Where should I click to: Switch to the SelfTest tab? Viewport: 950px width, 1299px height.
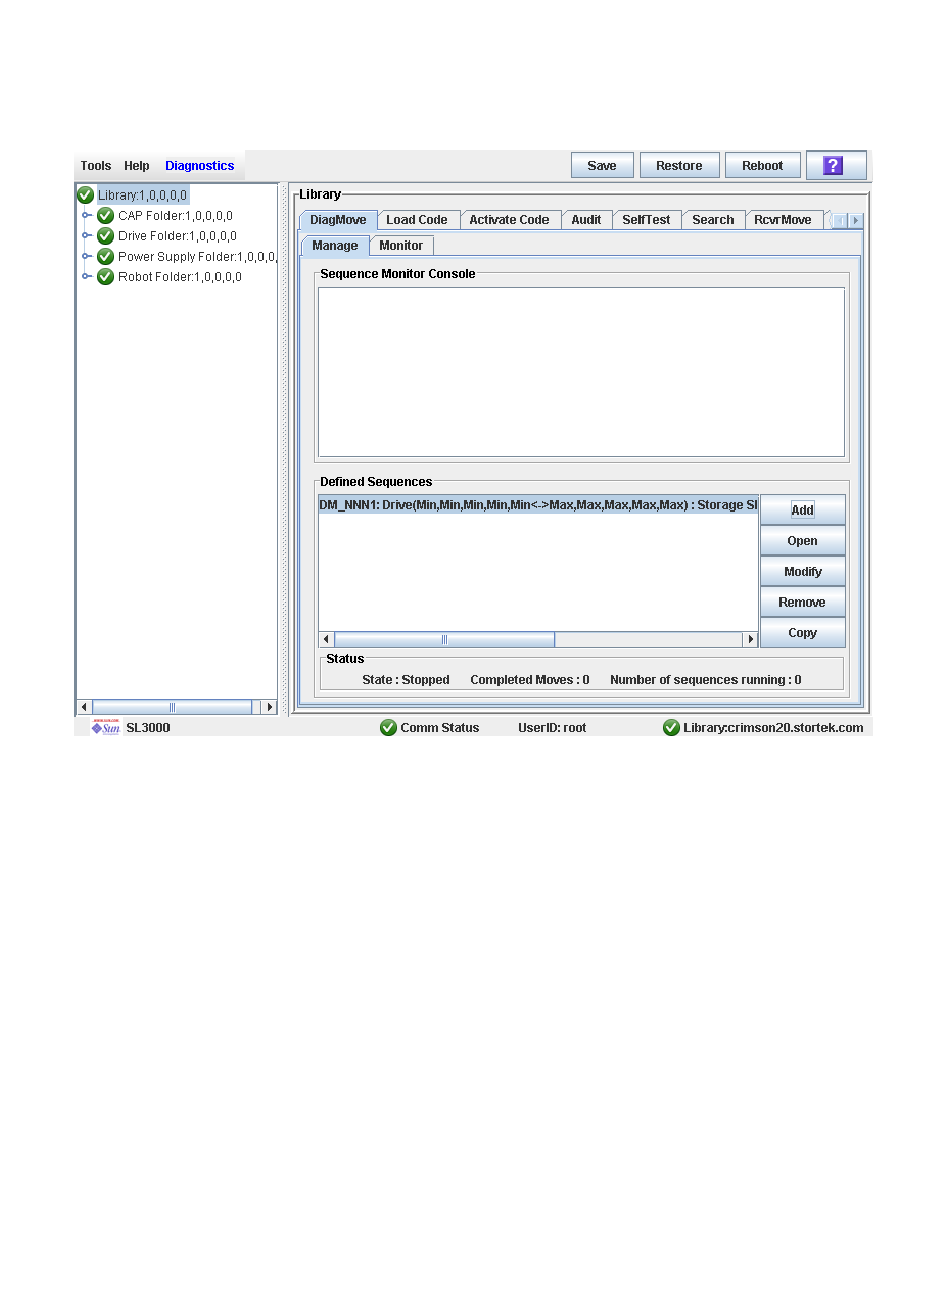tap(646, 220)
